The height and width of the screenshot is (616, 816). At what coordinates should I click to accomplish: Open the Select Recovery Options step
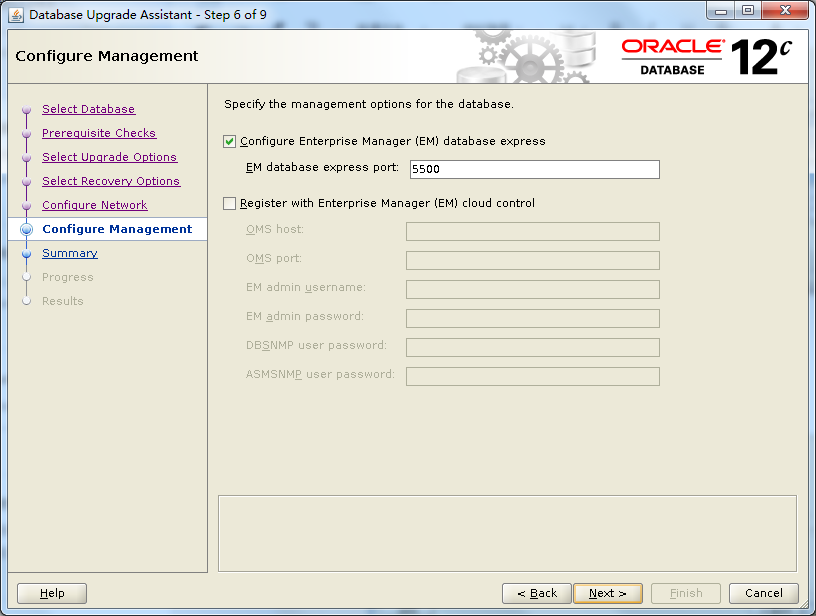click(x=111, y=181)
